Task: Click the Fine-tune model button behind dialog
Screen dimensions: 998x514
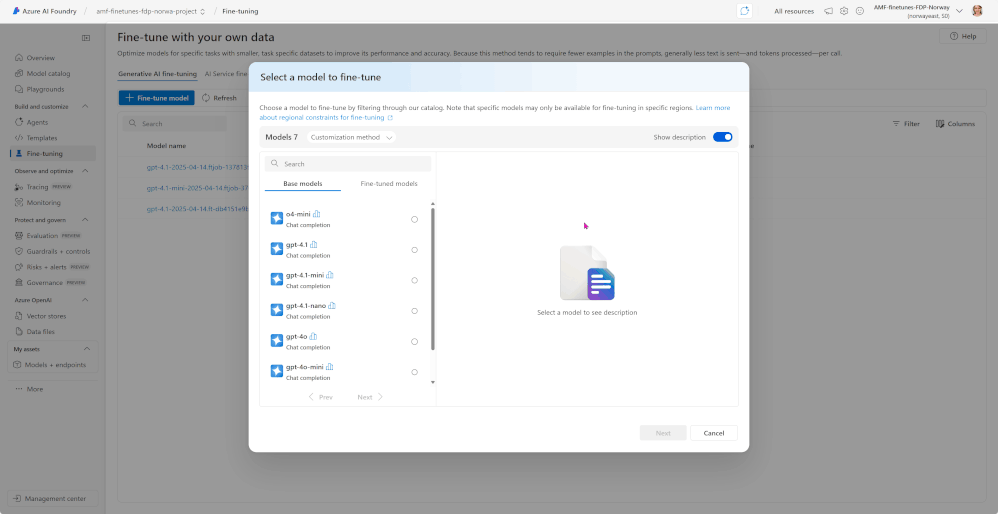Action: 157,98
